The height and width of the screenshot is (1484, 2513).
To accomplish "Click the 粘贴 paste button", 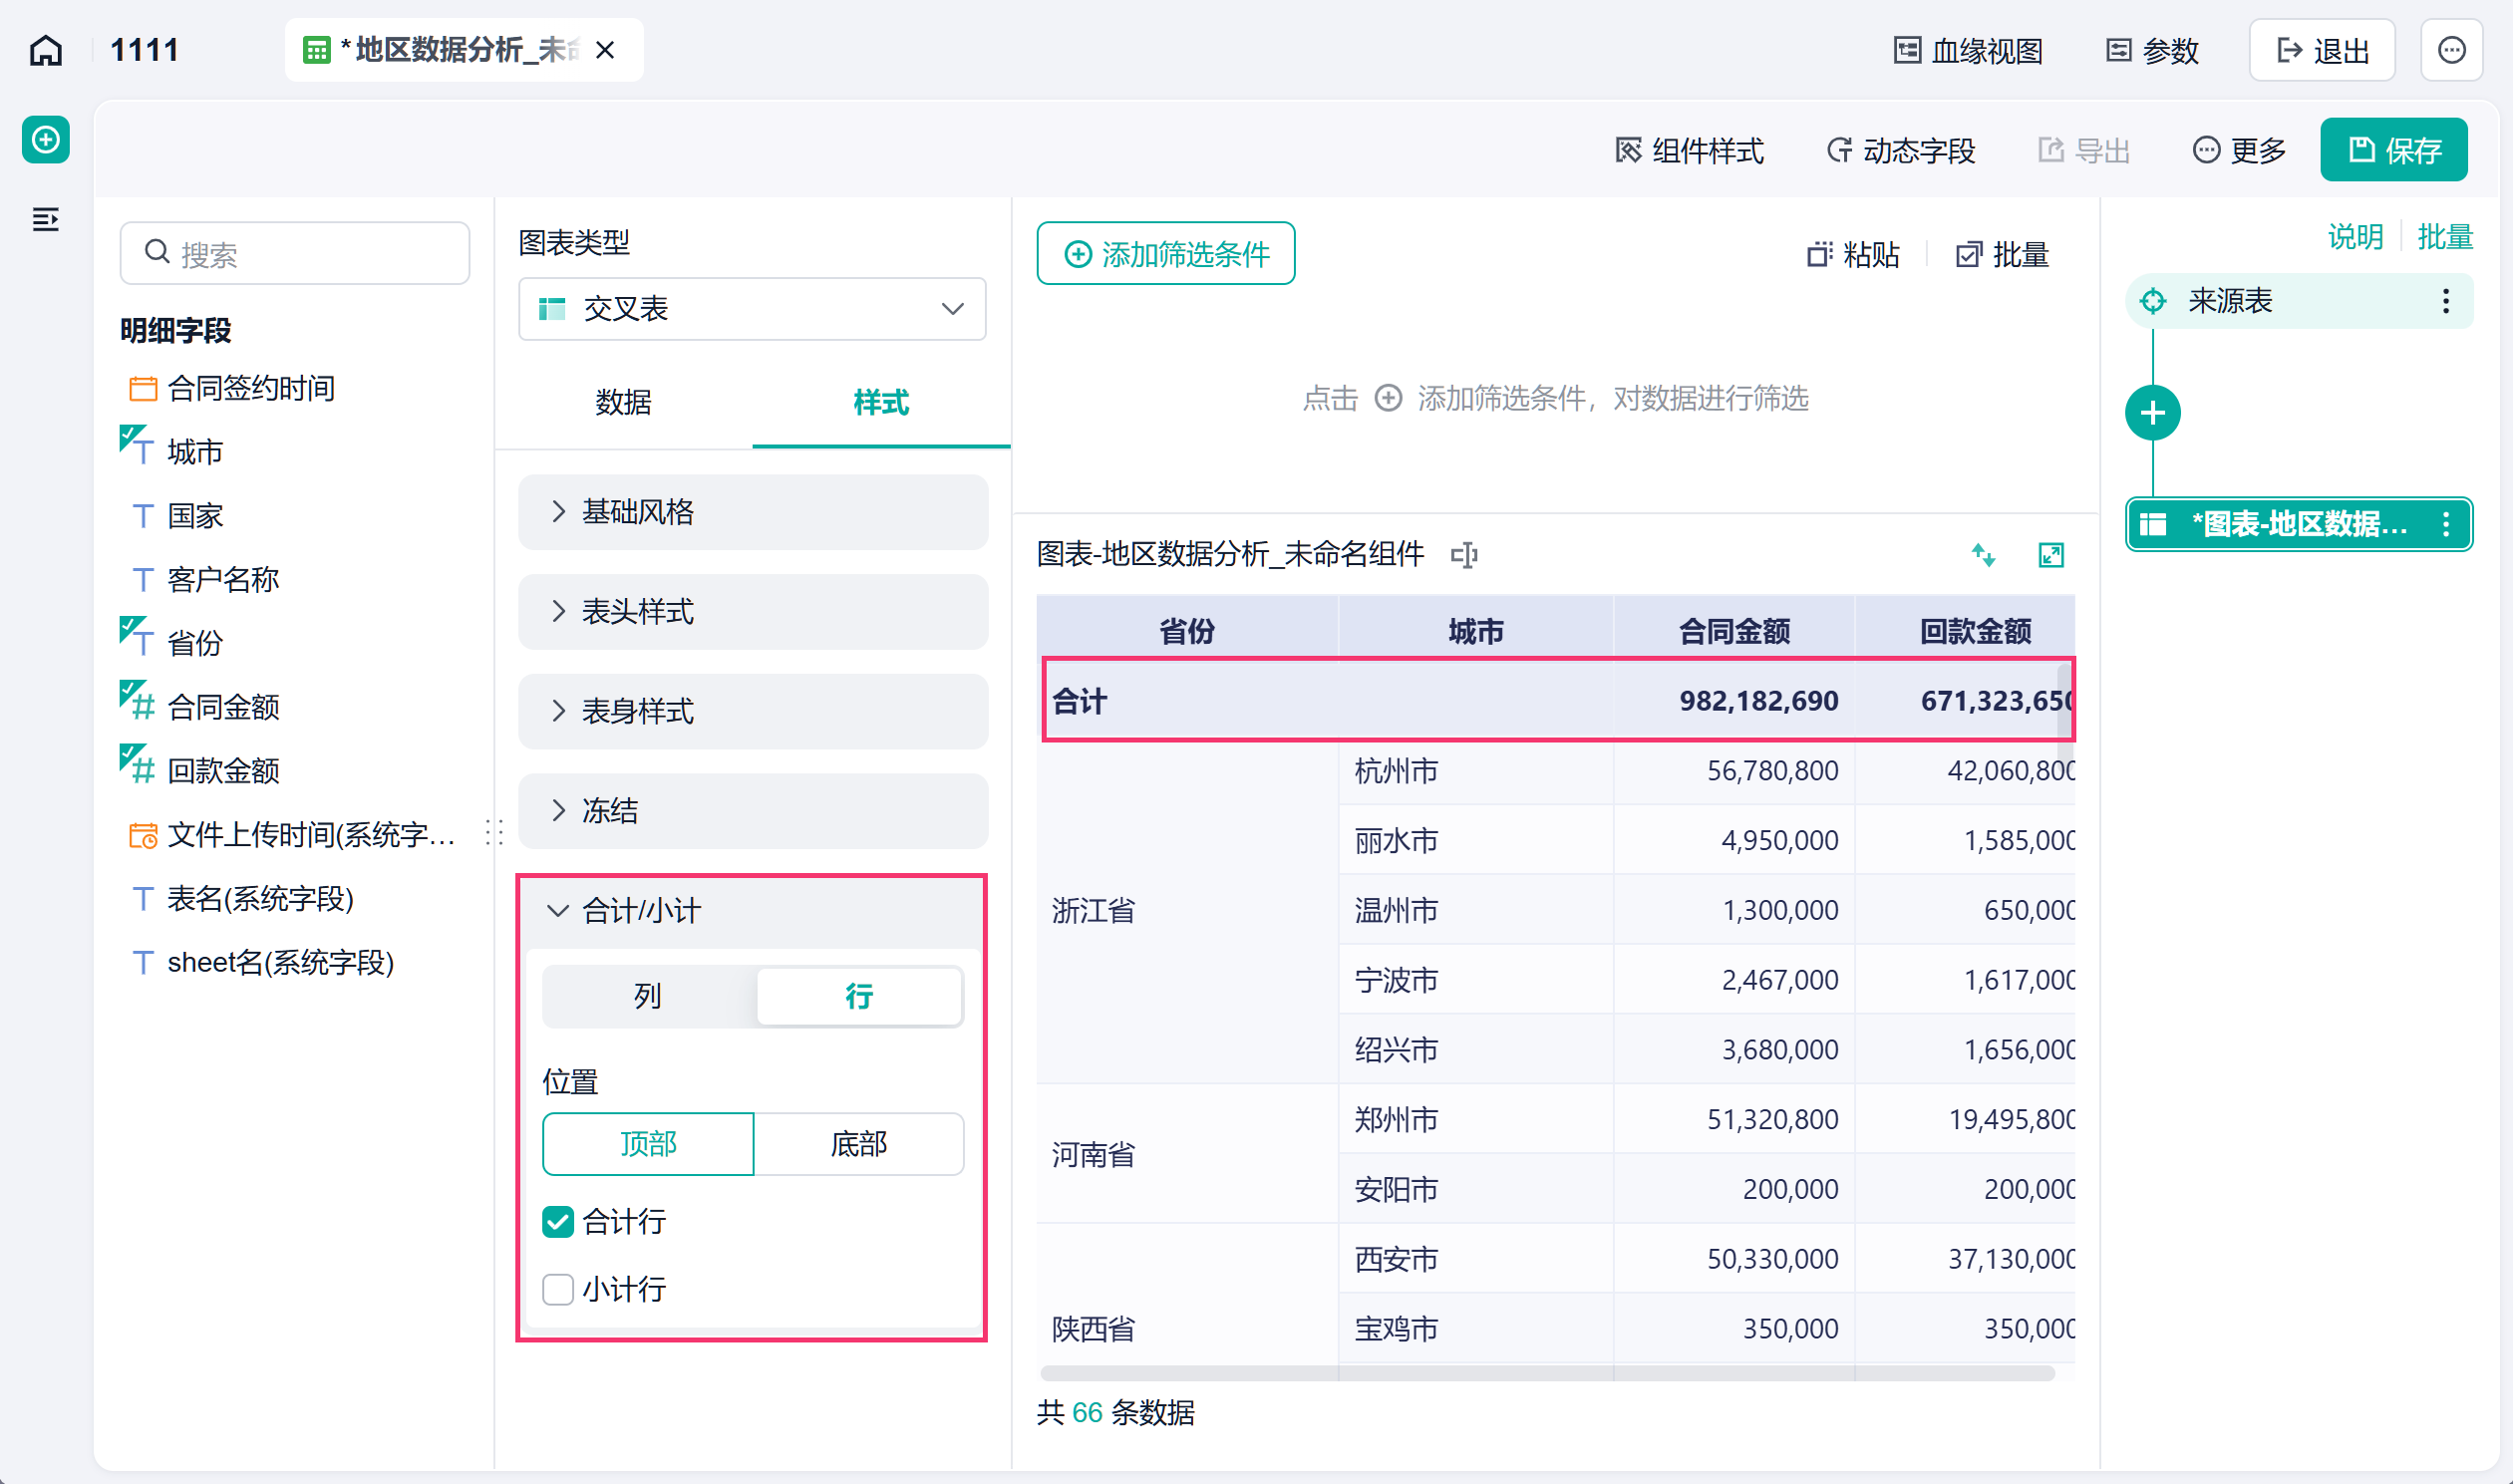I will pyautogui.click(x=1853, y=255).
